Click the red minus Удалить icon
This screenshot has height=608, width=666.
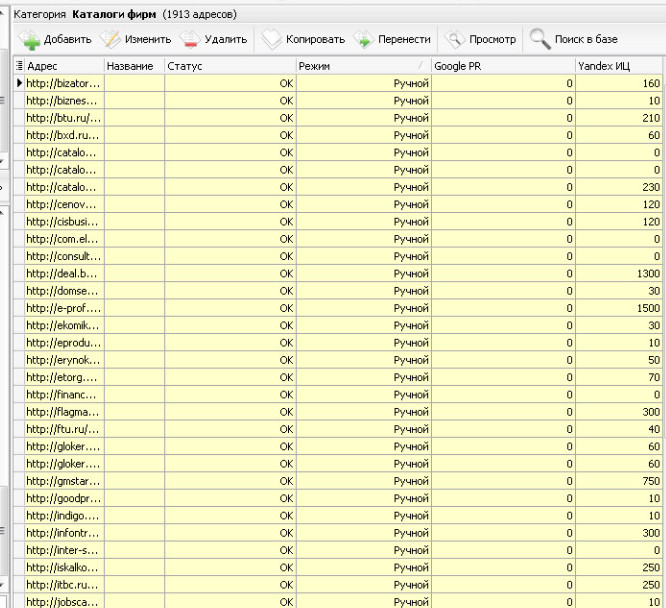[x=189, y=40]
